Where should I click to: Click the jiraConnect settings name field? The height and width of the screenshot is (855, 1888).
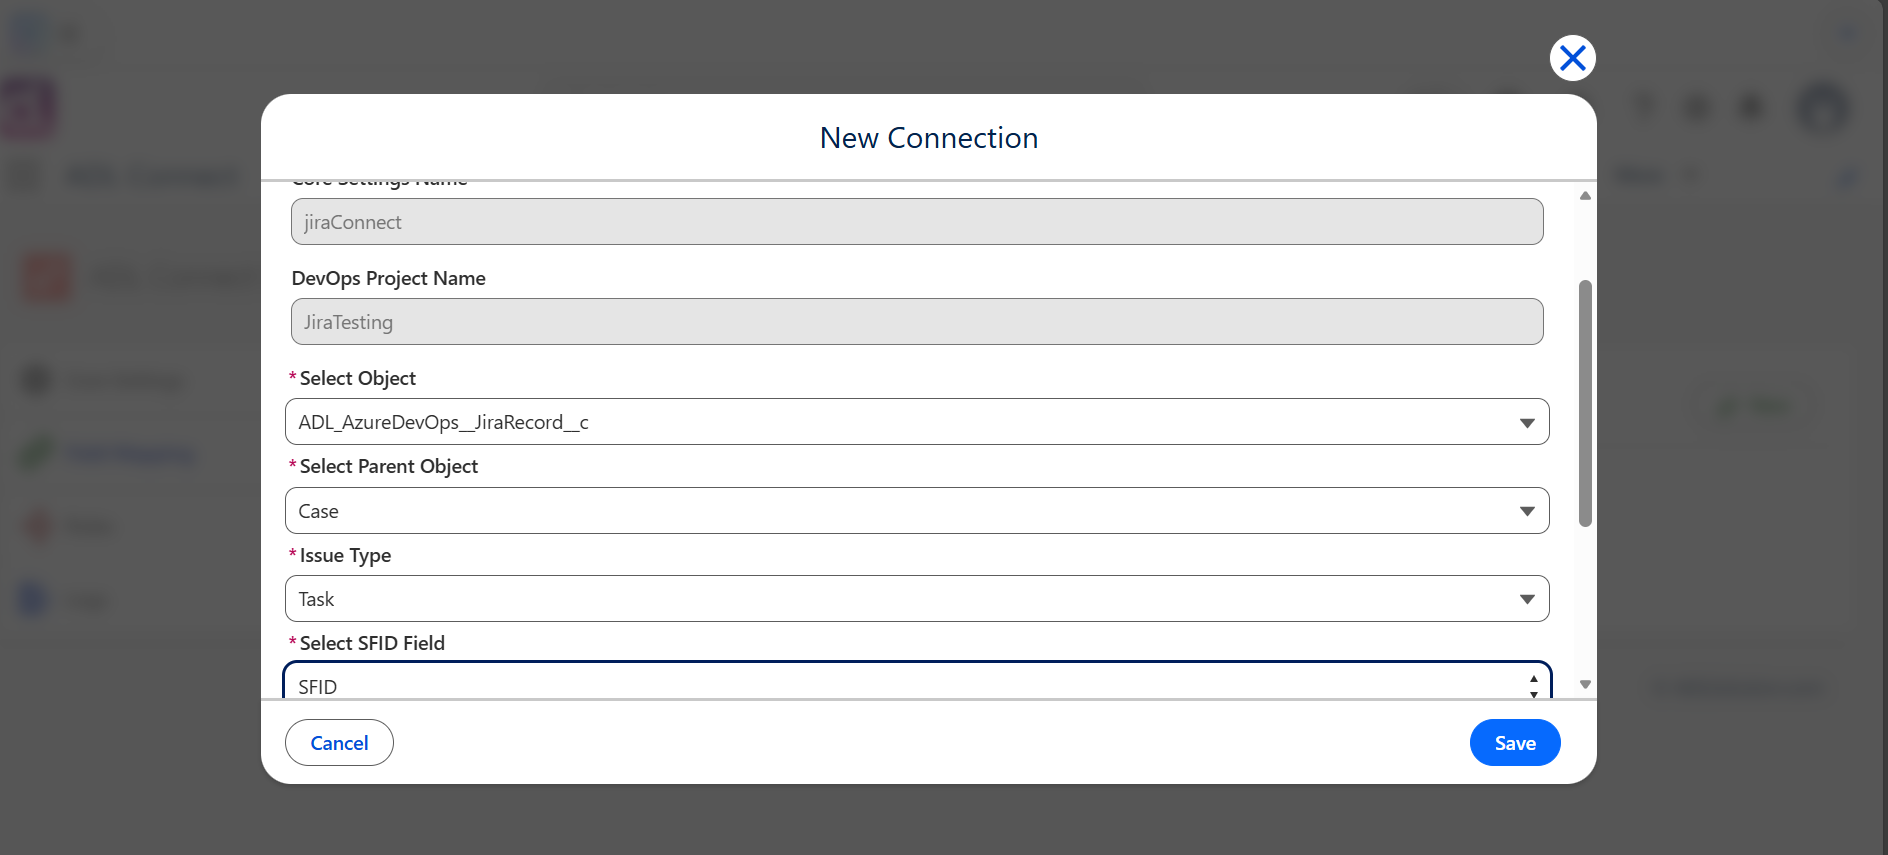coord(917,222)
